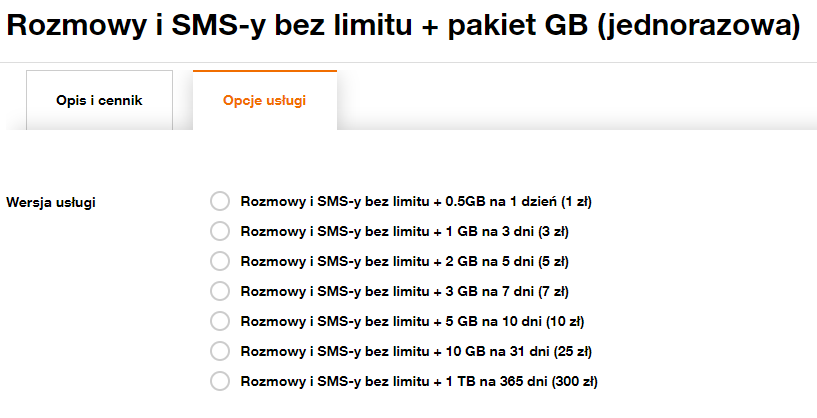The width and height of the screenshot is (817, 418).
Task: Click the word Rozmowy in the page heading
Action: click(71, 25)
